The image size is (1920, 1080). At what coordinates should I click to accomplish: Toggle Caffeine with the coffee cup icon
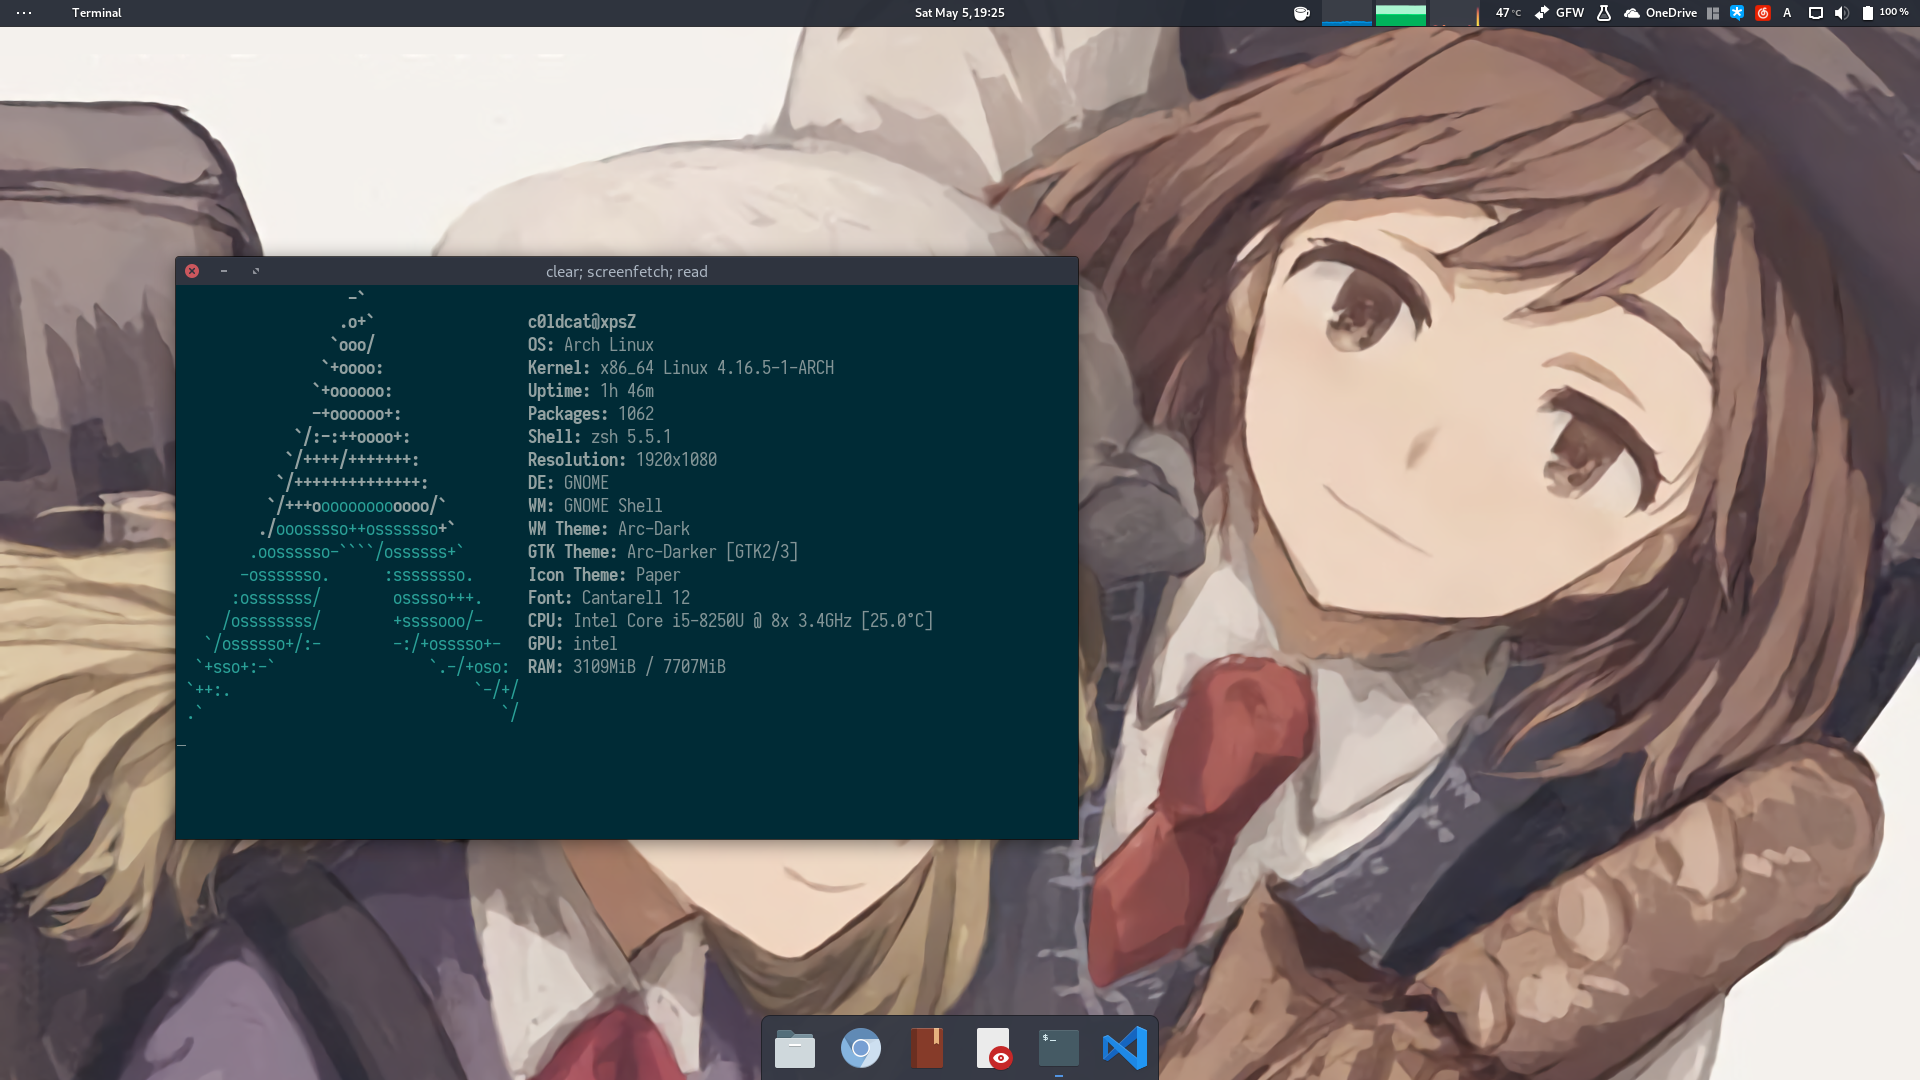1302,13
